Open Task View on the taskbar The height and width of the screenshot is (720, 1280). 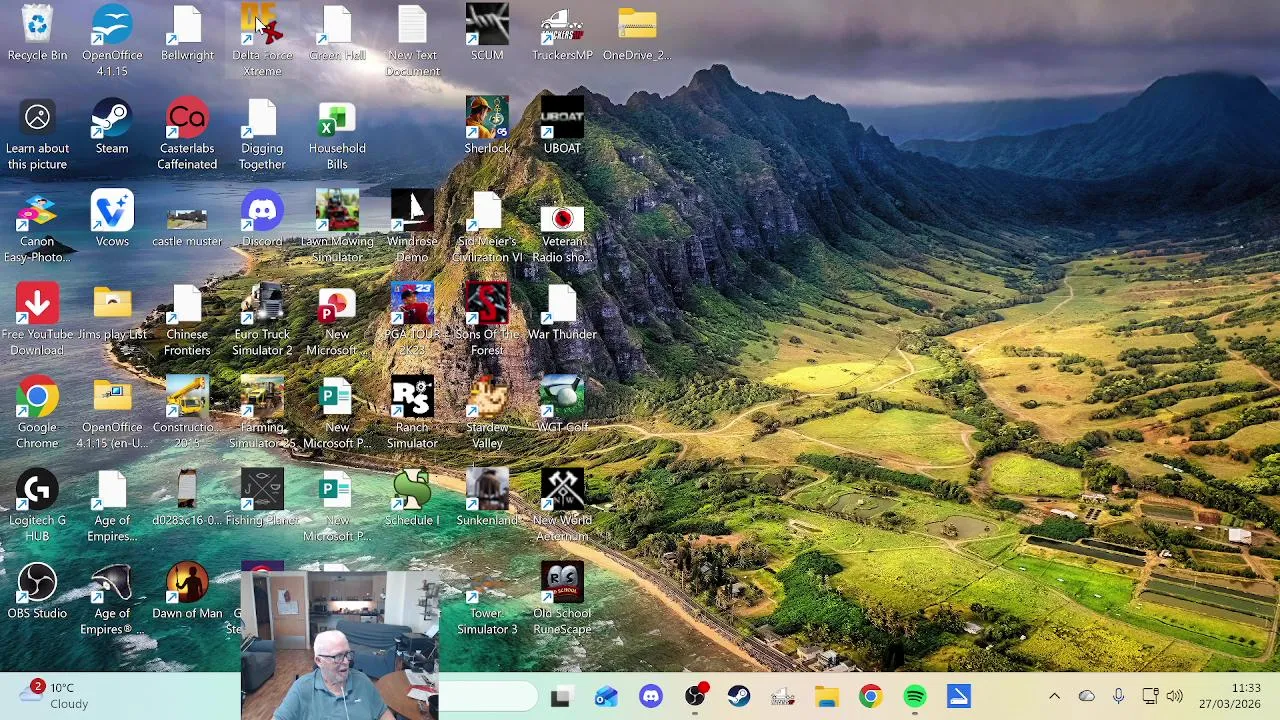[561, 697]
